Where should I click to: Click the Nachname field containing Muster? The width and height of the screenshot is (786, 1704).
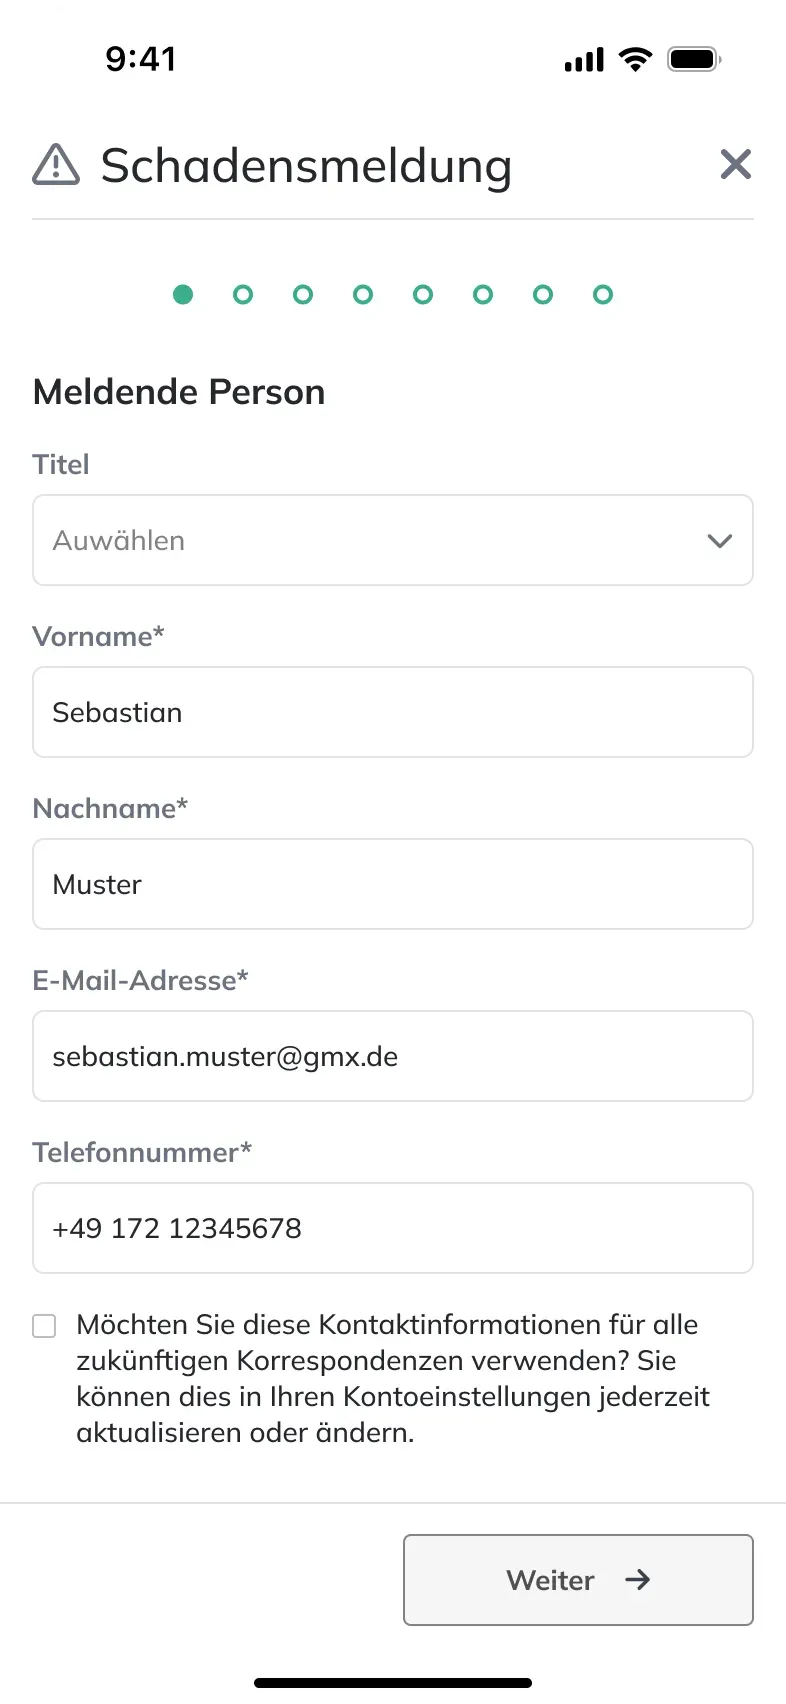point(393,884)
